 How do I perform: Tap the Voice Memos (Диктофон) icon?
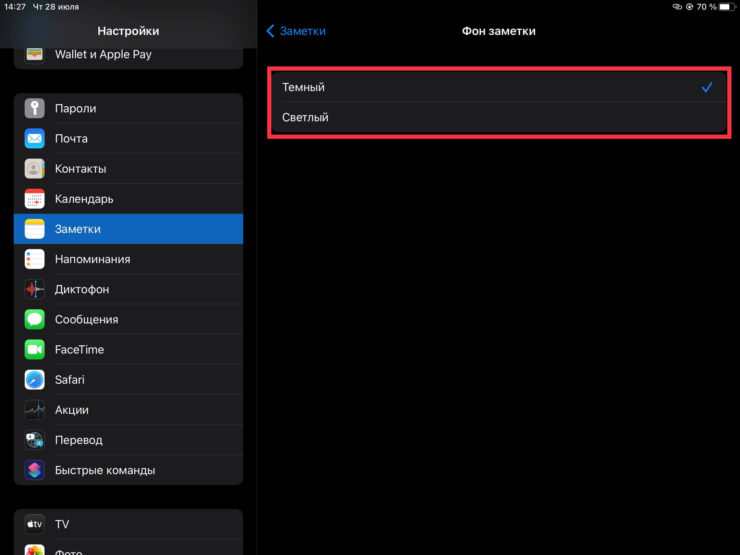tap(35, 289)
